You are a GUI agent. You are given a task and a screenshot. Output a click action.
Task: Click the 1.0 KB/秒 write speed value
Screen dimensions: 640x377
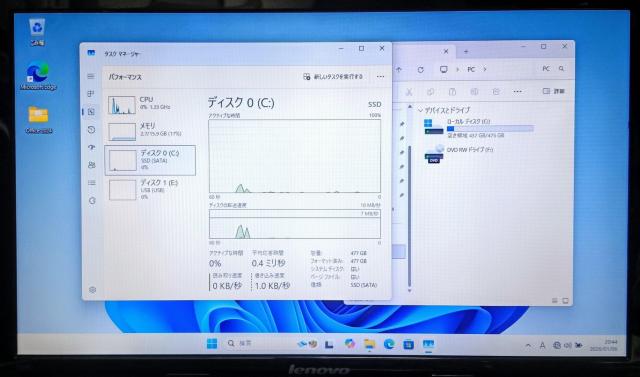click(272, 286)
